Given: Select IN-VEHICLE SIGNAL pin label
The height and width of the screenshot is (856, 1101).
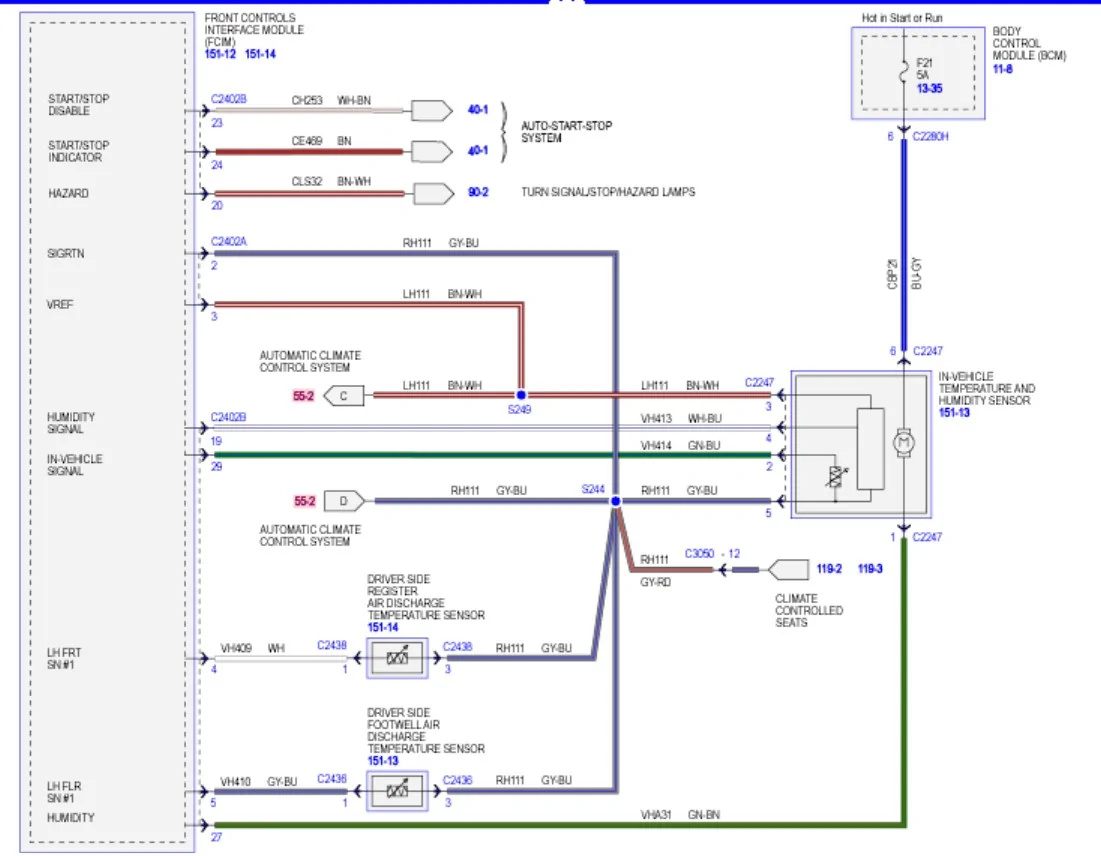Looking at the screenshot, I should [74, 465].
